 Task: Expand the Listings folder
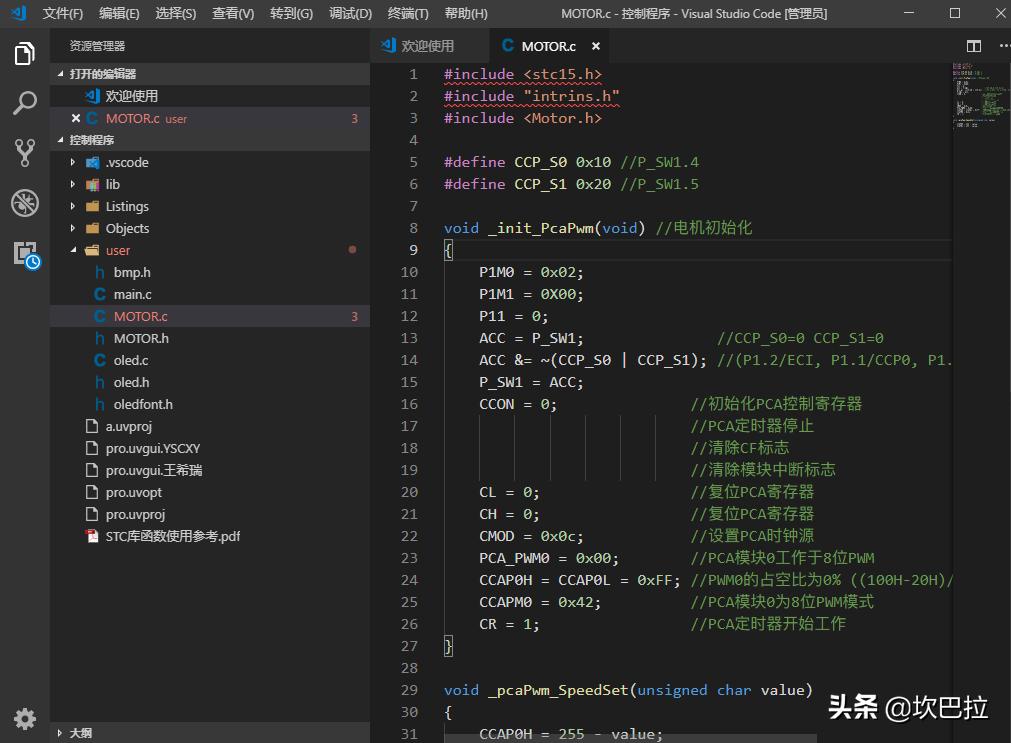point(127,206)
